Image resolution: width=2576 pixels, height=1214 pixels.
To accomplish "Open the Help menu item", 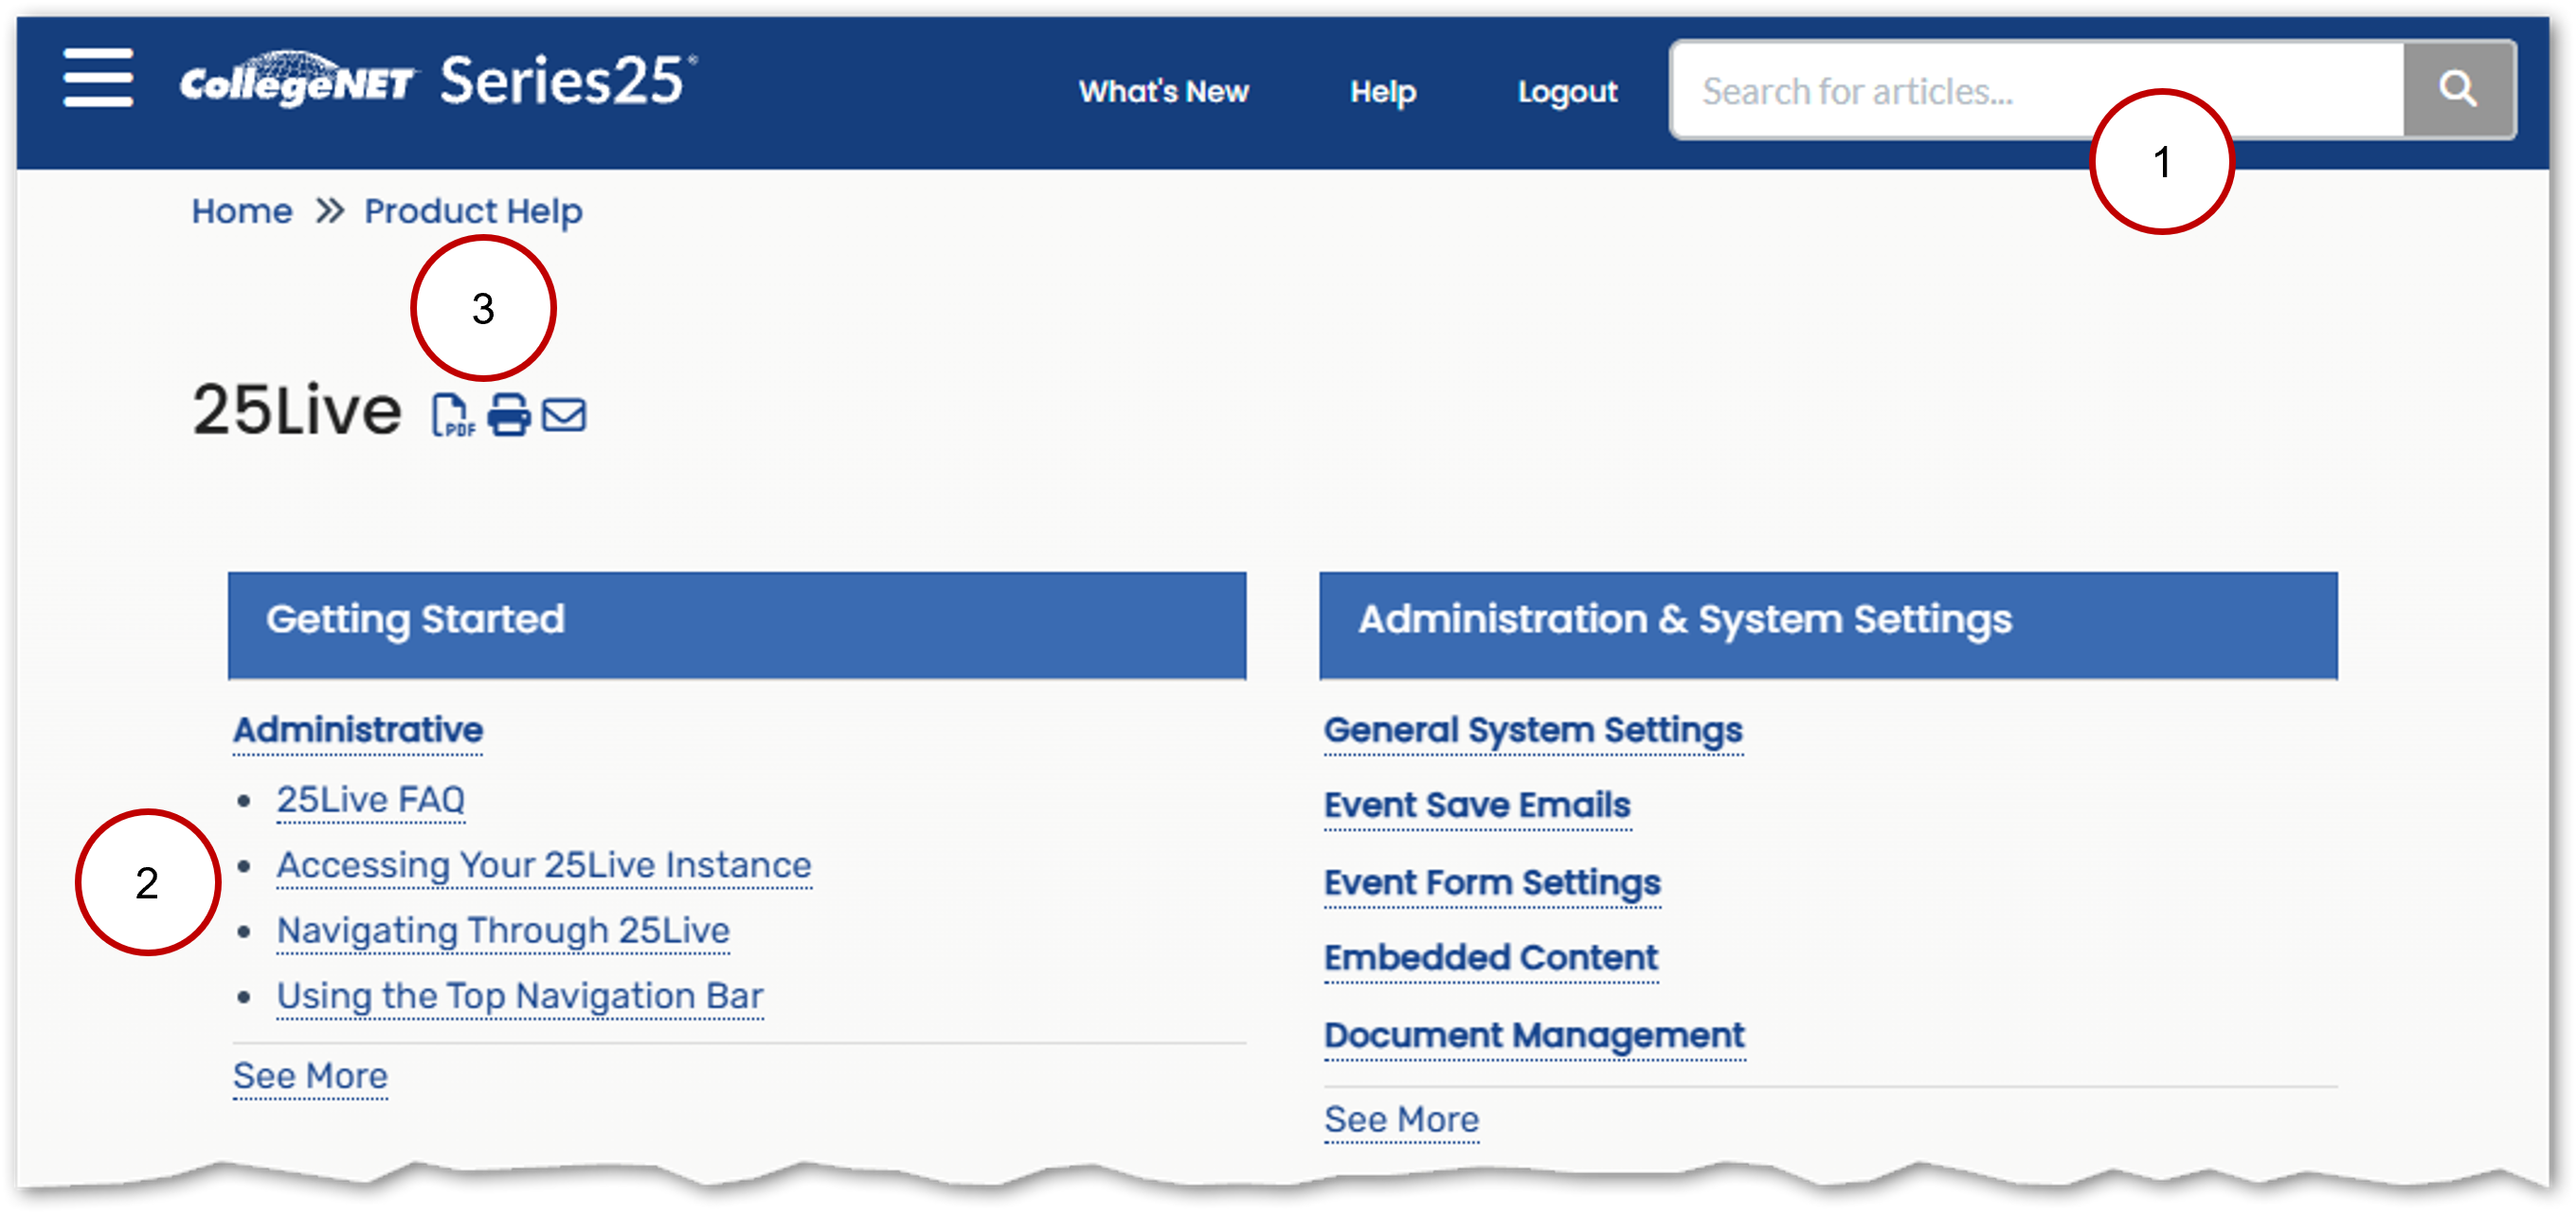I will point(1382,92).
